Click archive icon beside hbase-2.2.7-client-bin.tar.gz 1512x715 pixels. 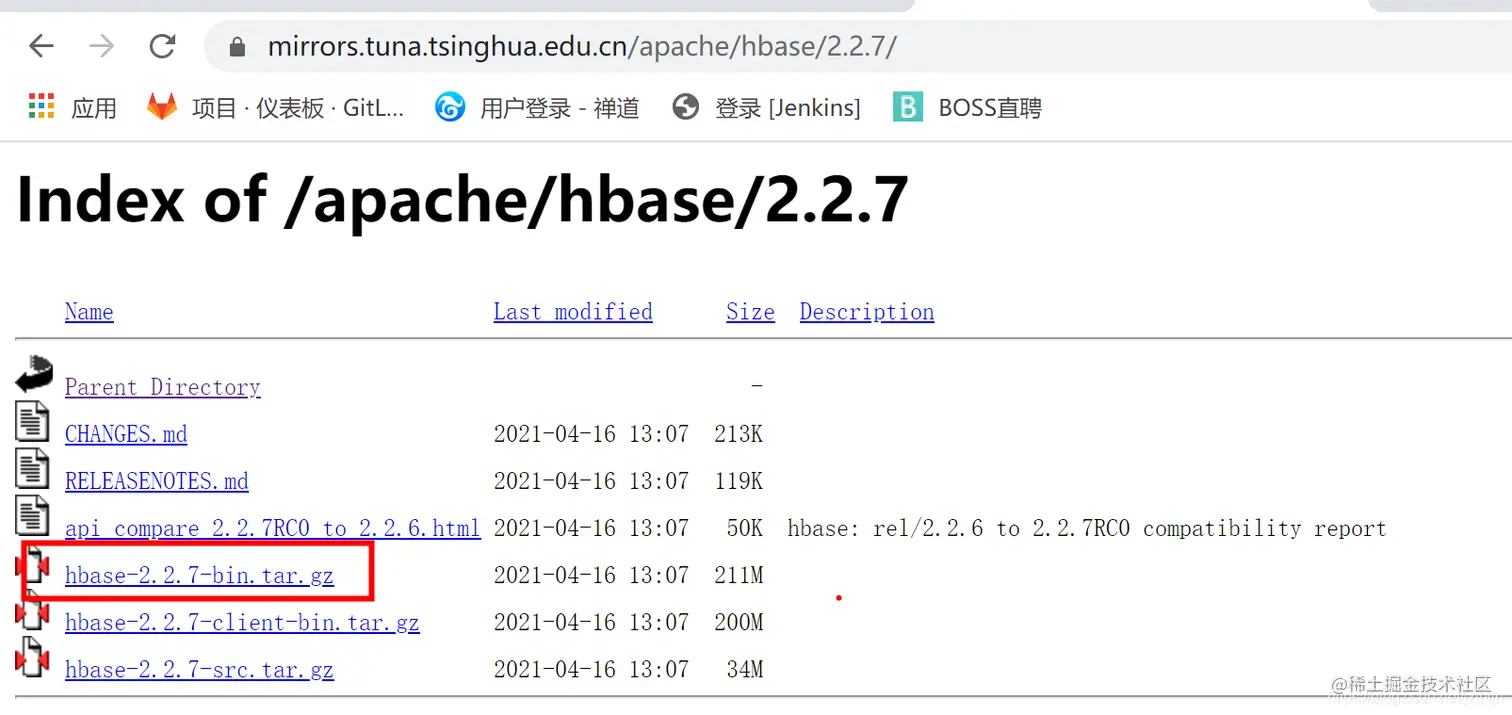click(x=32, y=610)
